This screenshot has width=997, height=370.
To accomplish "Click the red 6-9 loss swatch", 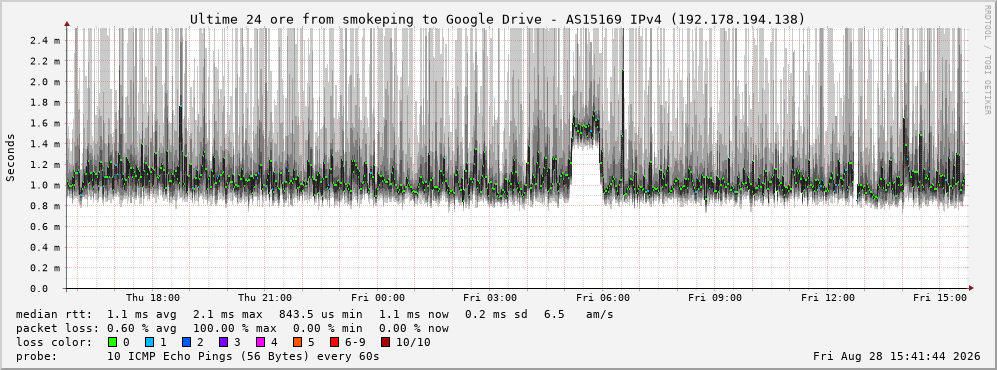I will point(334,343).
